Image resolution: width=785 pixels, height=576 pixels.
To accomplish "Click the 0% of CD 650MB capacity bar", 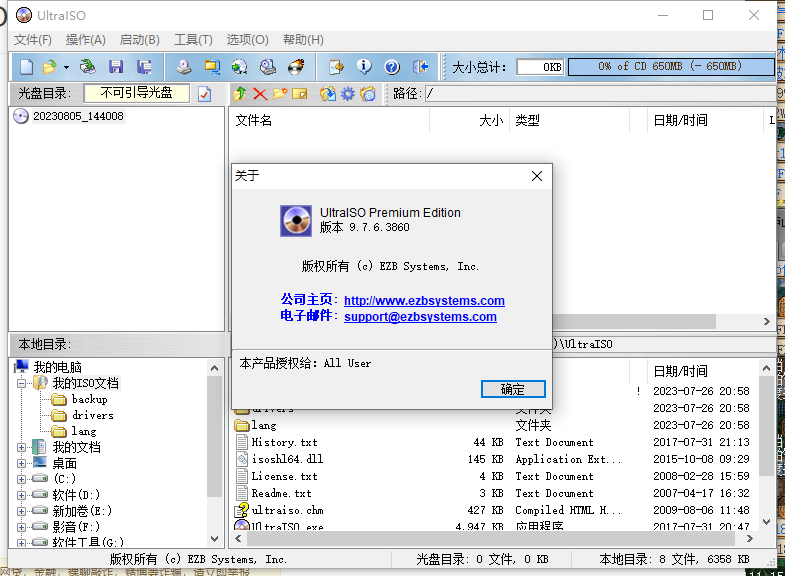I will (x=671, y=67).
